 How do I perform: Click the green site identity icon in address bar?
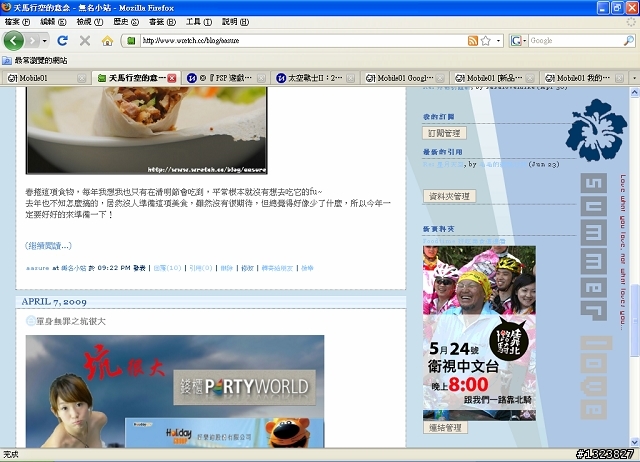(x=131, y=40)
